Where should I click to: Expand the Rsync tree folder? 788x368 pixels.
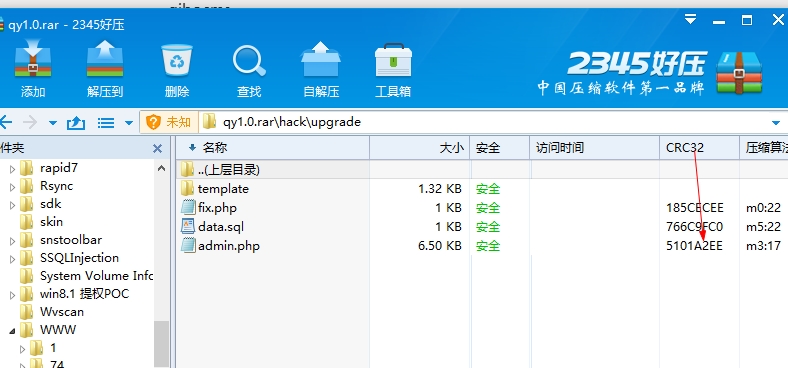click(13, 187)
